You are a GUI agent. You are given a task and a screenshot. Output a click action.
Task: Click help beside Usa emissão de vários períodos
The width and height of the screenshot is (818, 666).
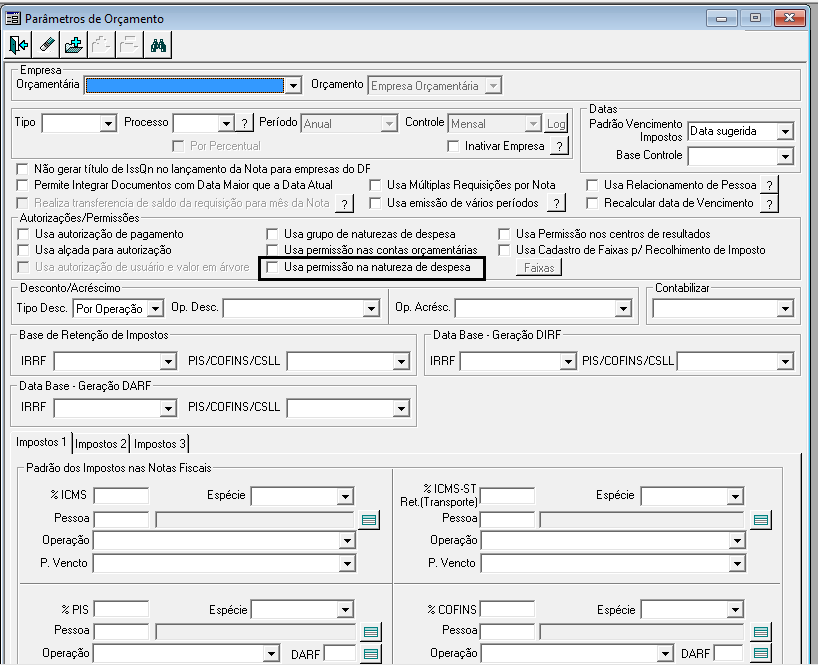pyautogui.click(x=557, y=203)
